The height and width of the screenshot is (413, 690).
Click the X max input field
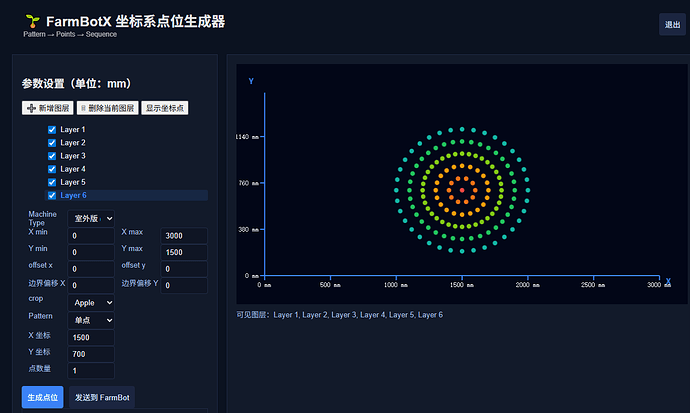pos(184,236)
